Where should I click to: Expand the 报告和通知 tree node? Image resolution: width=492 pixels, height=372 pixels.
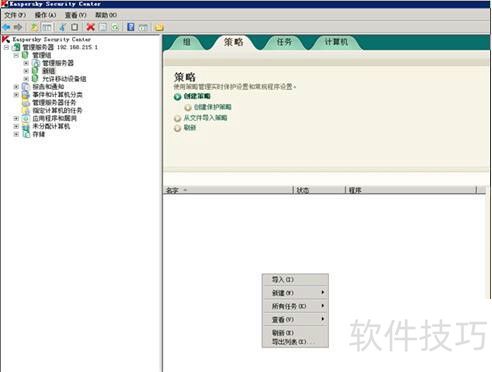(16, 87)
